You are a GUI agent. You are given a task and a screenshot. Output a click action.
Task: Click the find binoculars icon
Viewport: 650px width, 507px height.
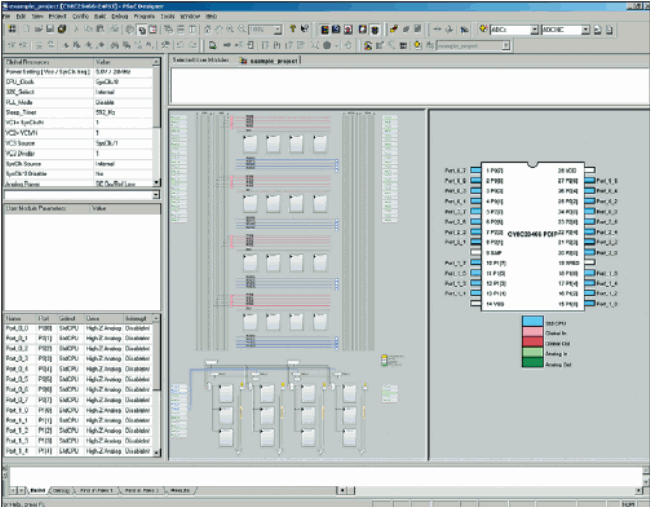pyautogui.click(x=115, y=45)
